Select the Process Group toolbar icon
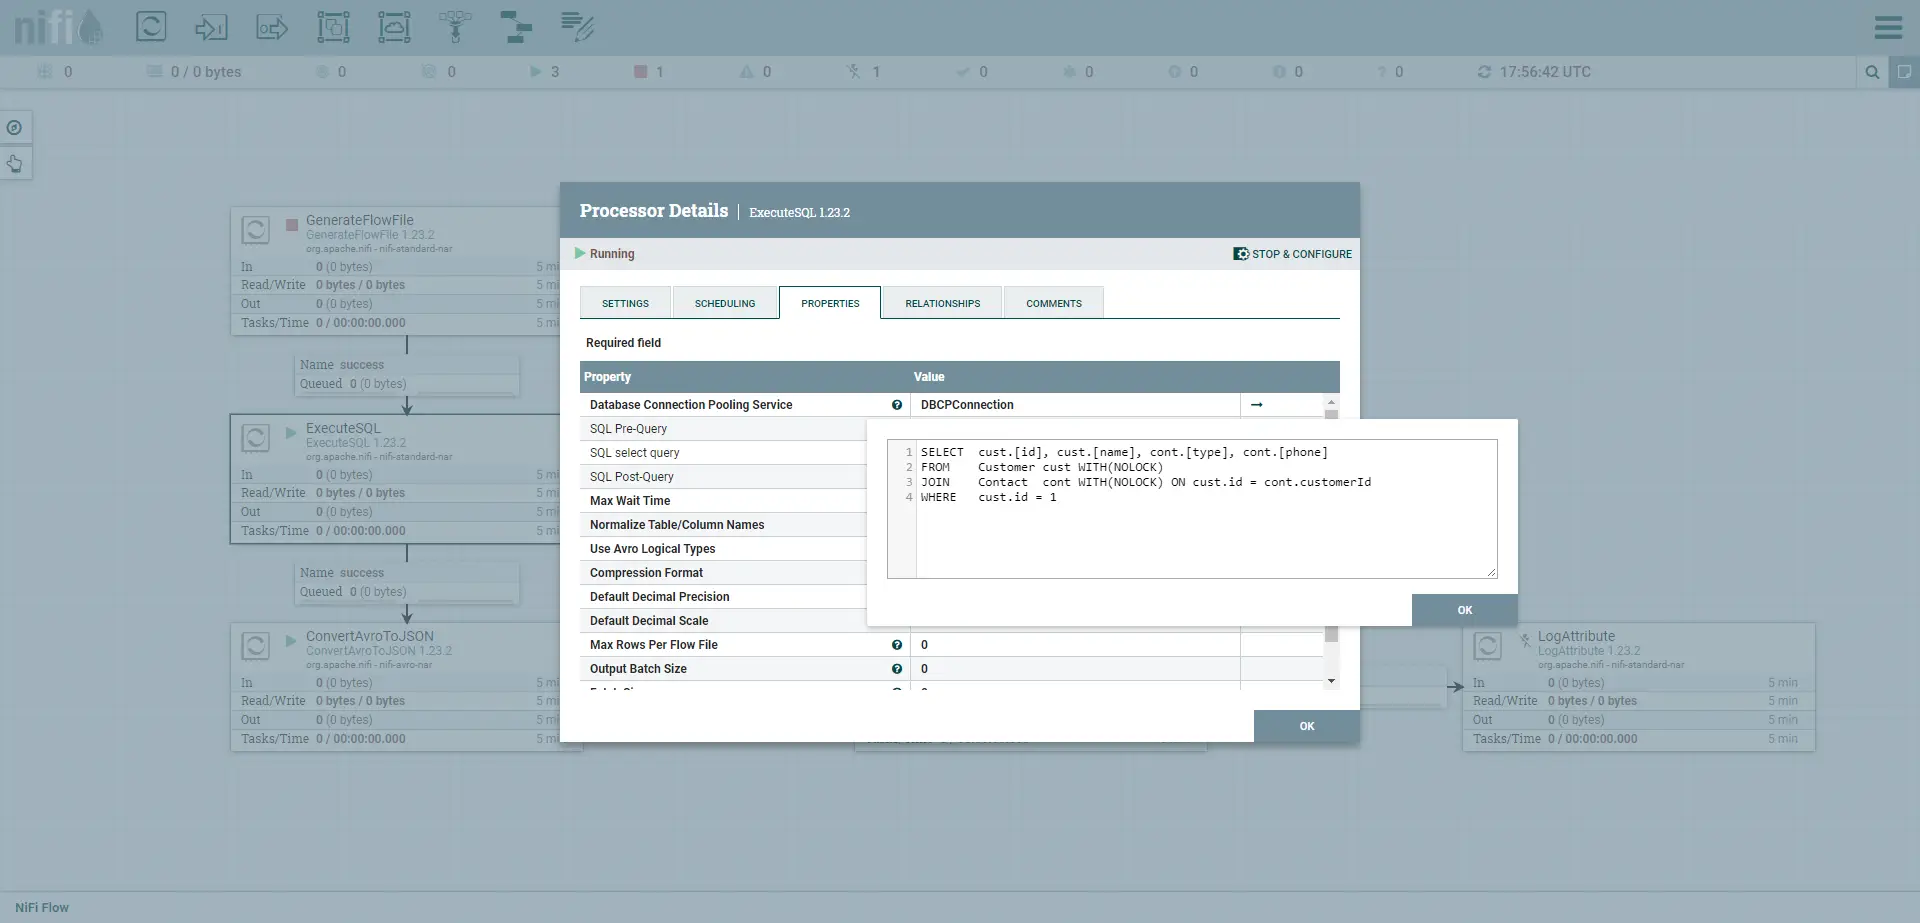 pos(333,27)
